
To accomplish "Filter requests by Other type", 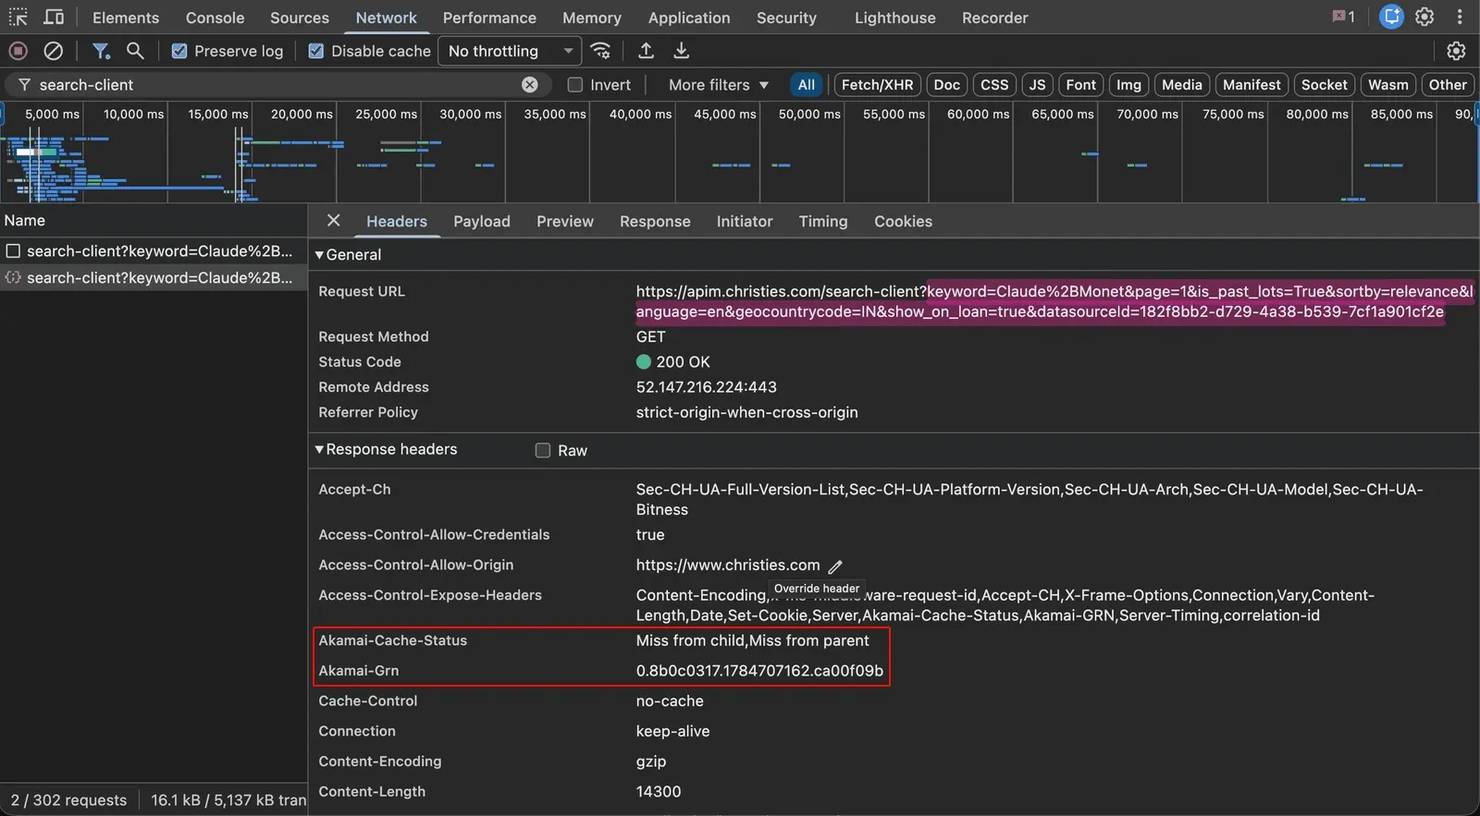I will (x=1447, y=85).
